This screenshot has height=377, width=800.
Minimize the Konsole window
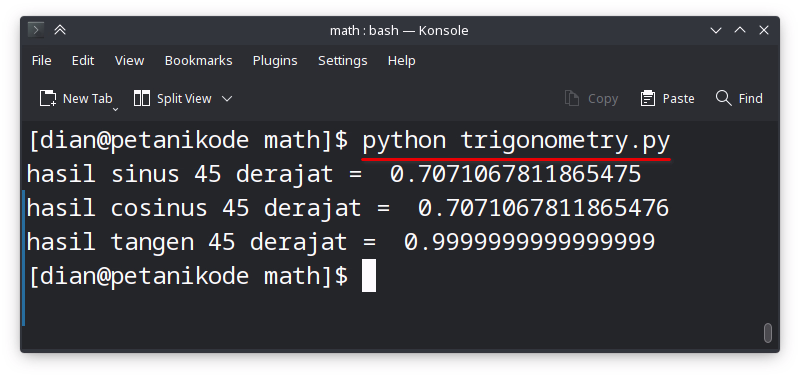tap(716, 31)
